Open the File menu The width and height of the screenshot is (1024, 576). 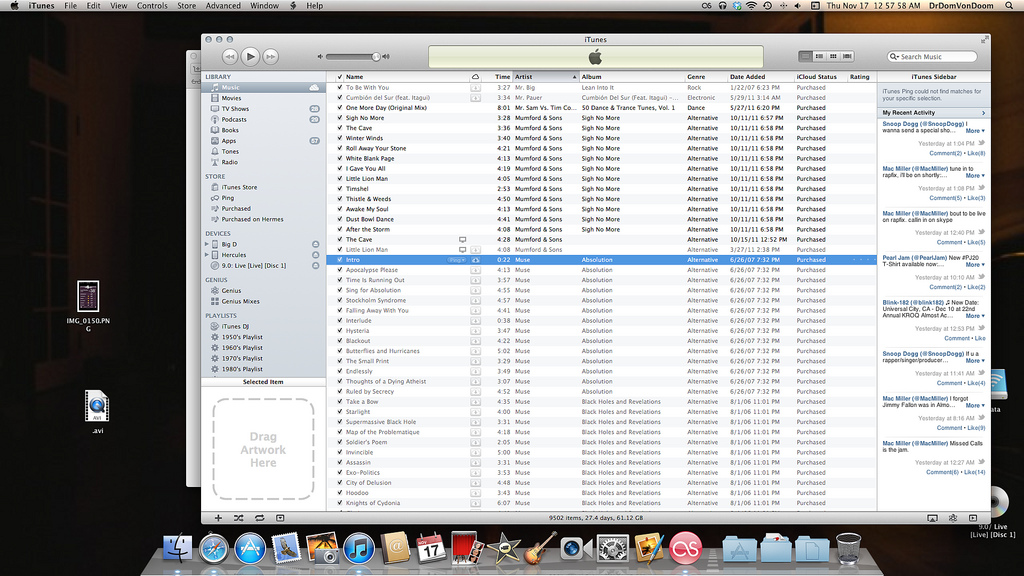(71, 6)
